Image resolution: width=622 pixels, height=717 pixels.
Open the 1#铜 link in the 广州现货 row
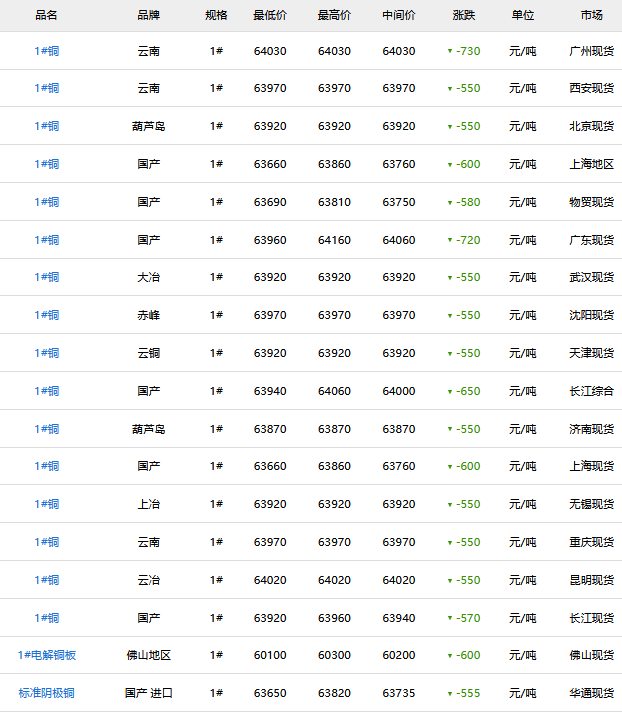point(47,51)
